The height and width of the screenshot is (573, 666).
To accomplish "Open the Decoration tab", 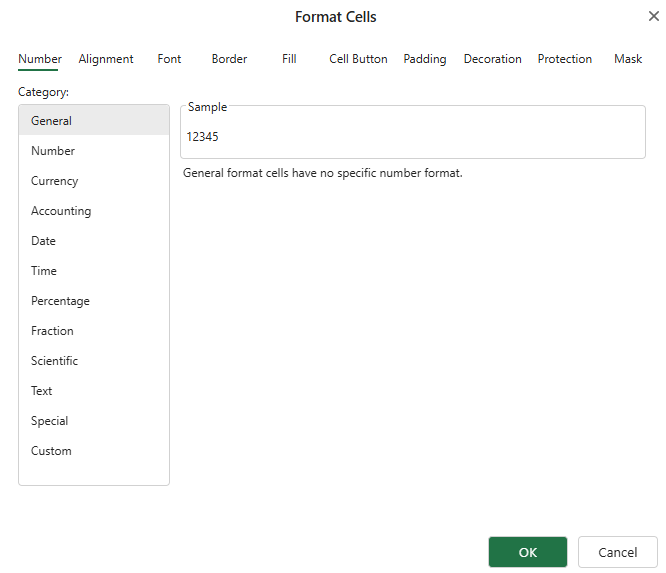I will tap(492, 59).
